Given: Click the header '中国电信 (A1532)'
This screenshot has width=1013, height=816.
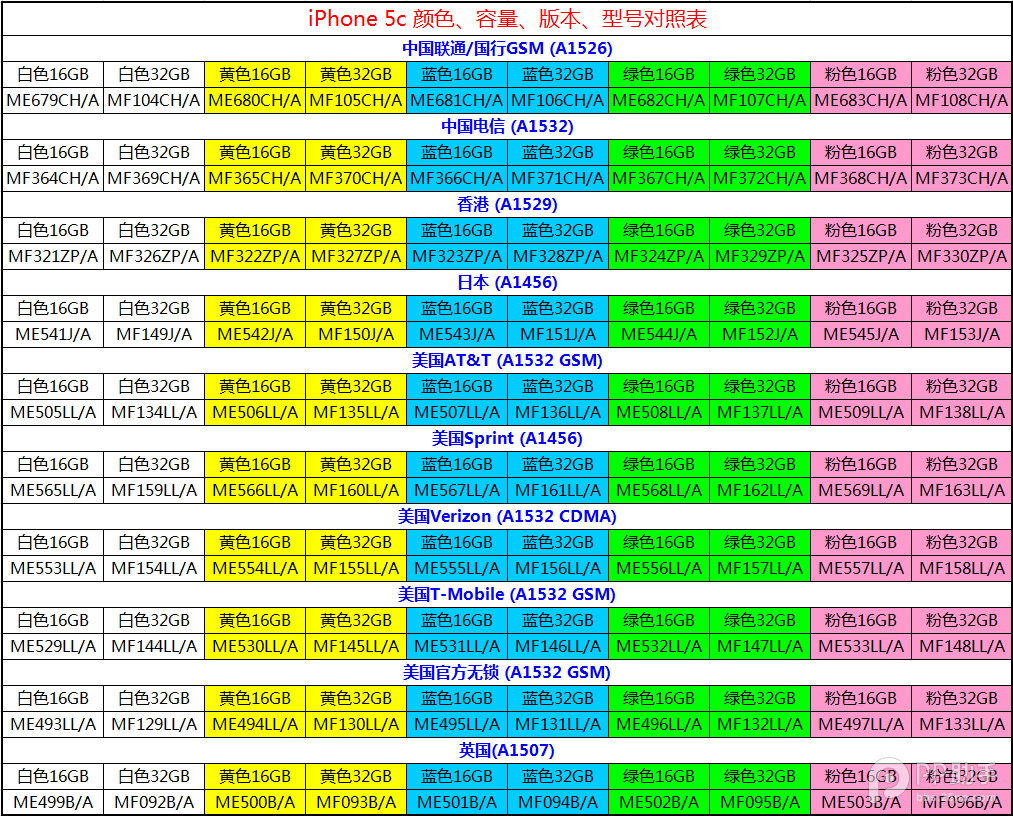Looking at the screenshot, I should tap(507, 127).
